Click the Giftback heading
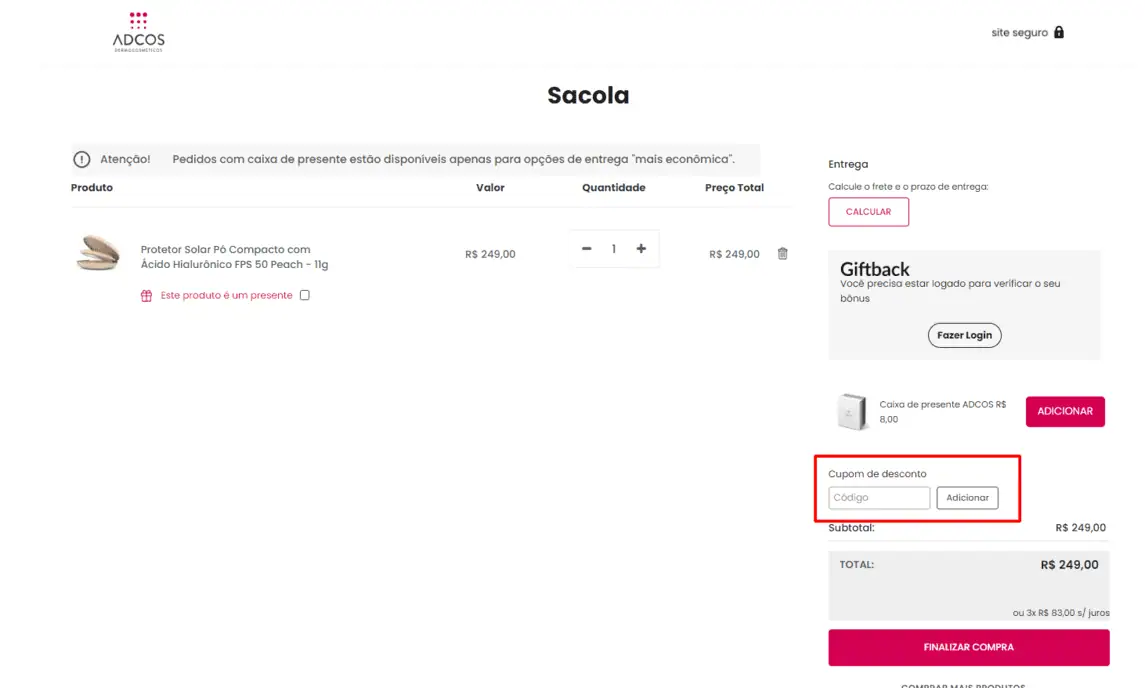 coord(875,269)
